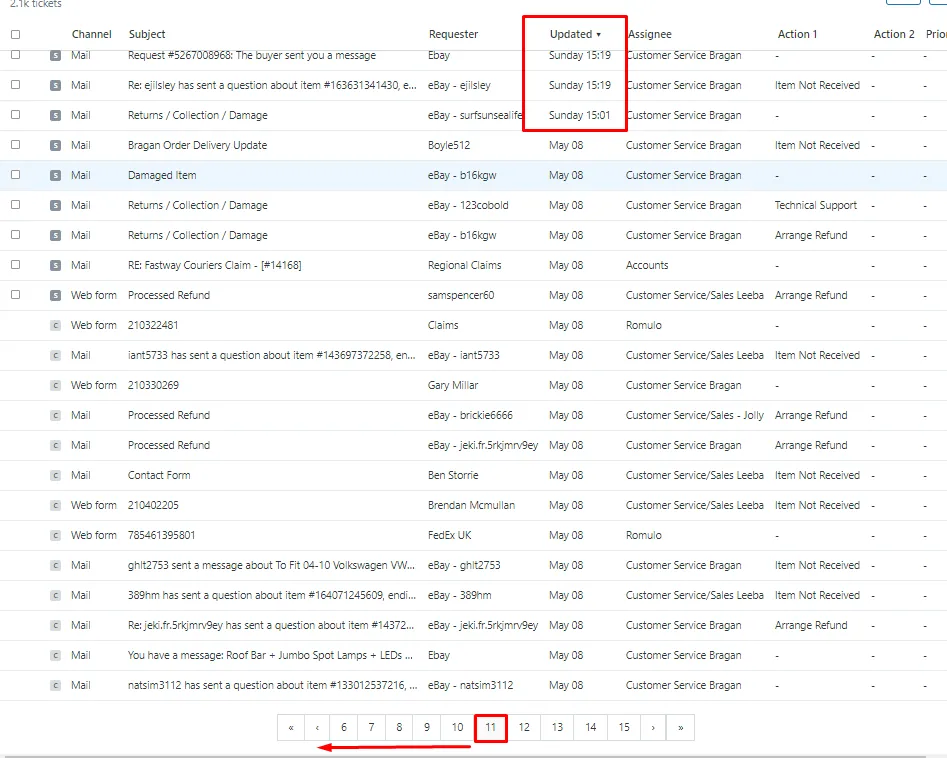Click 'Accounts' assignee cell

click(x=647, y=265)
